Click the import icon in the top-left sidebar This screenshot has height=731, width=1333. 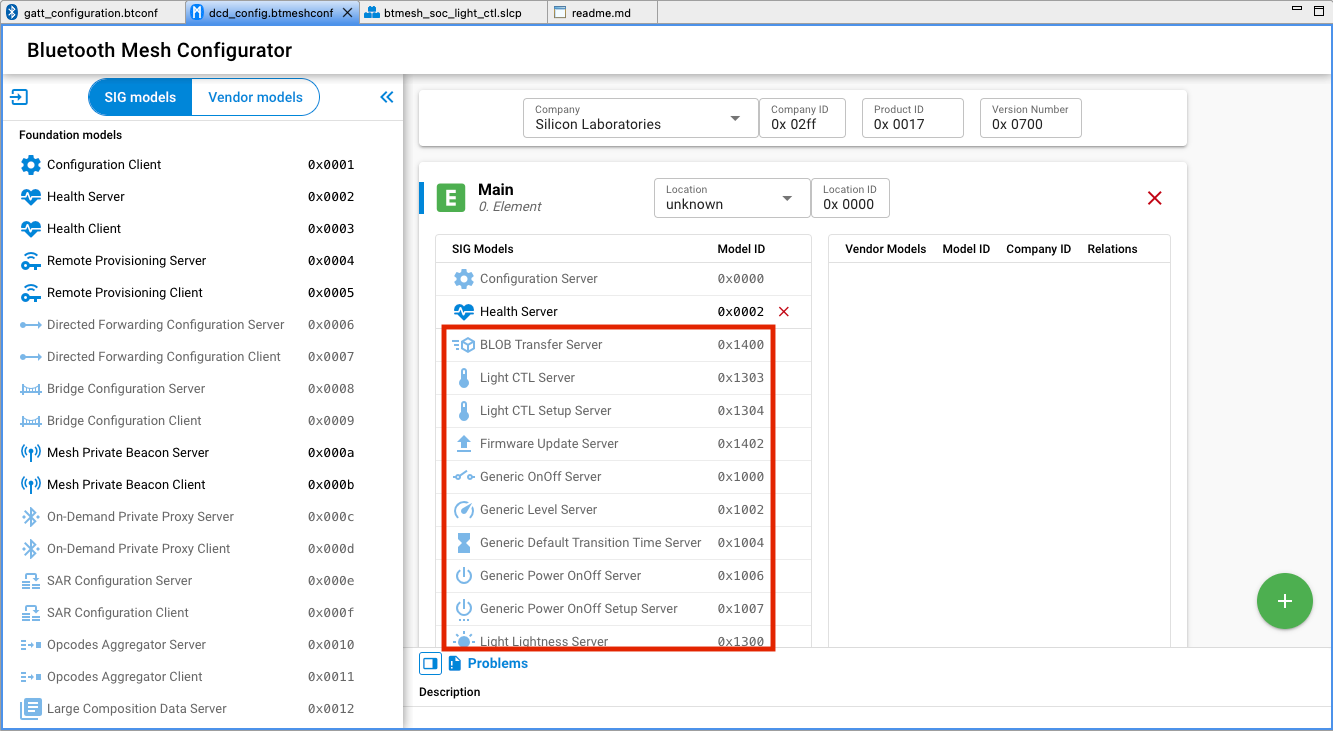18,97
